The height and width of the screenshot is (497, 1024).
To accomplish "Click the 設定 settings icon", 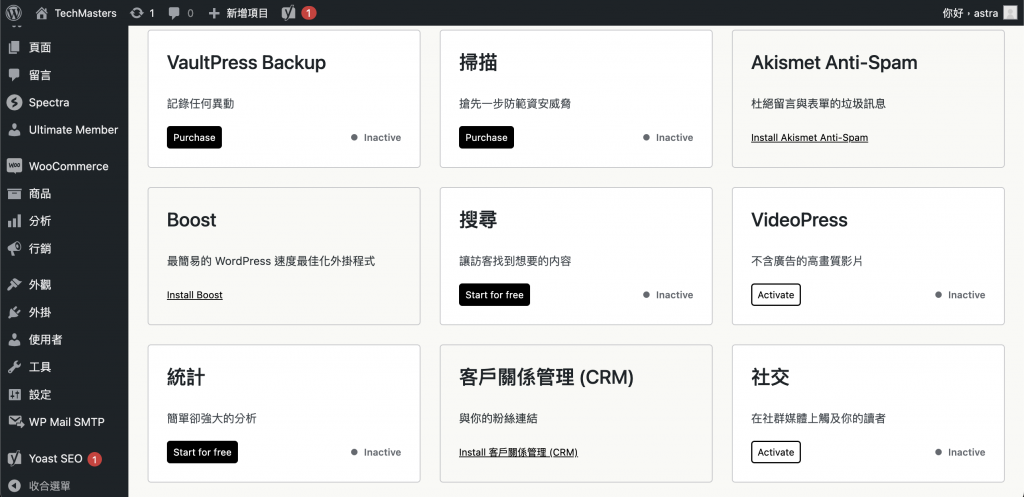I will pyautogui.click(x=14, y=394).
